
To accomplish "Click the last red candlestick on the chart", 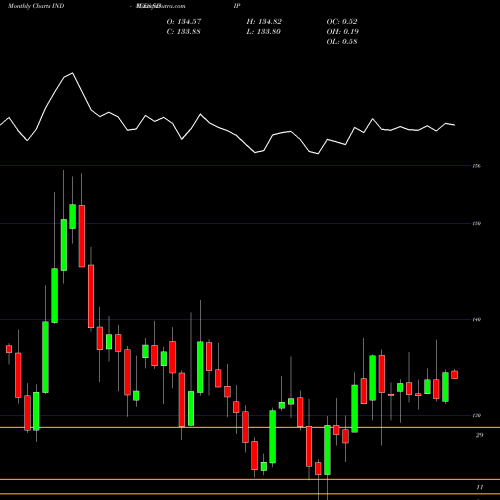I will coord(454,375).
